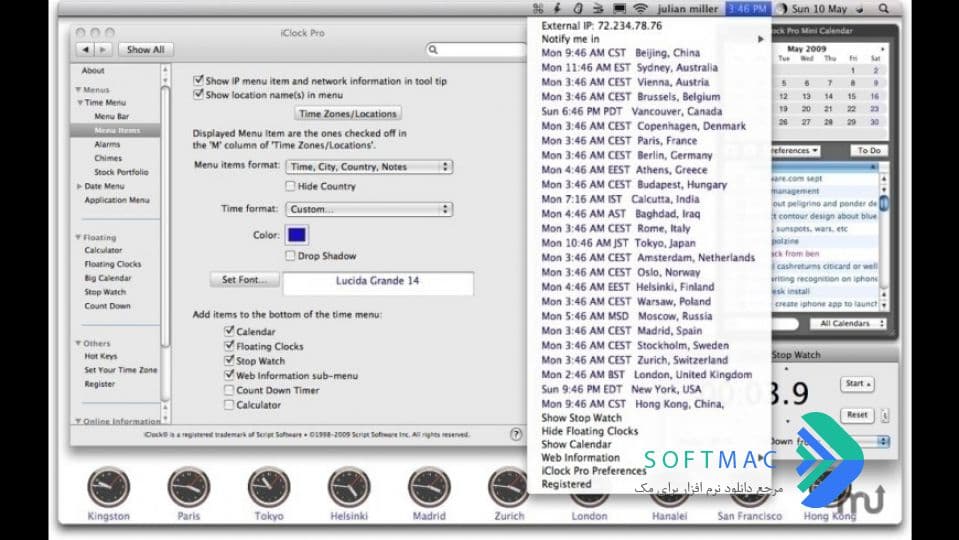Click the Helsinki floating clock
959x540 pixels.
(349, 487)
